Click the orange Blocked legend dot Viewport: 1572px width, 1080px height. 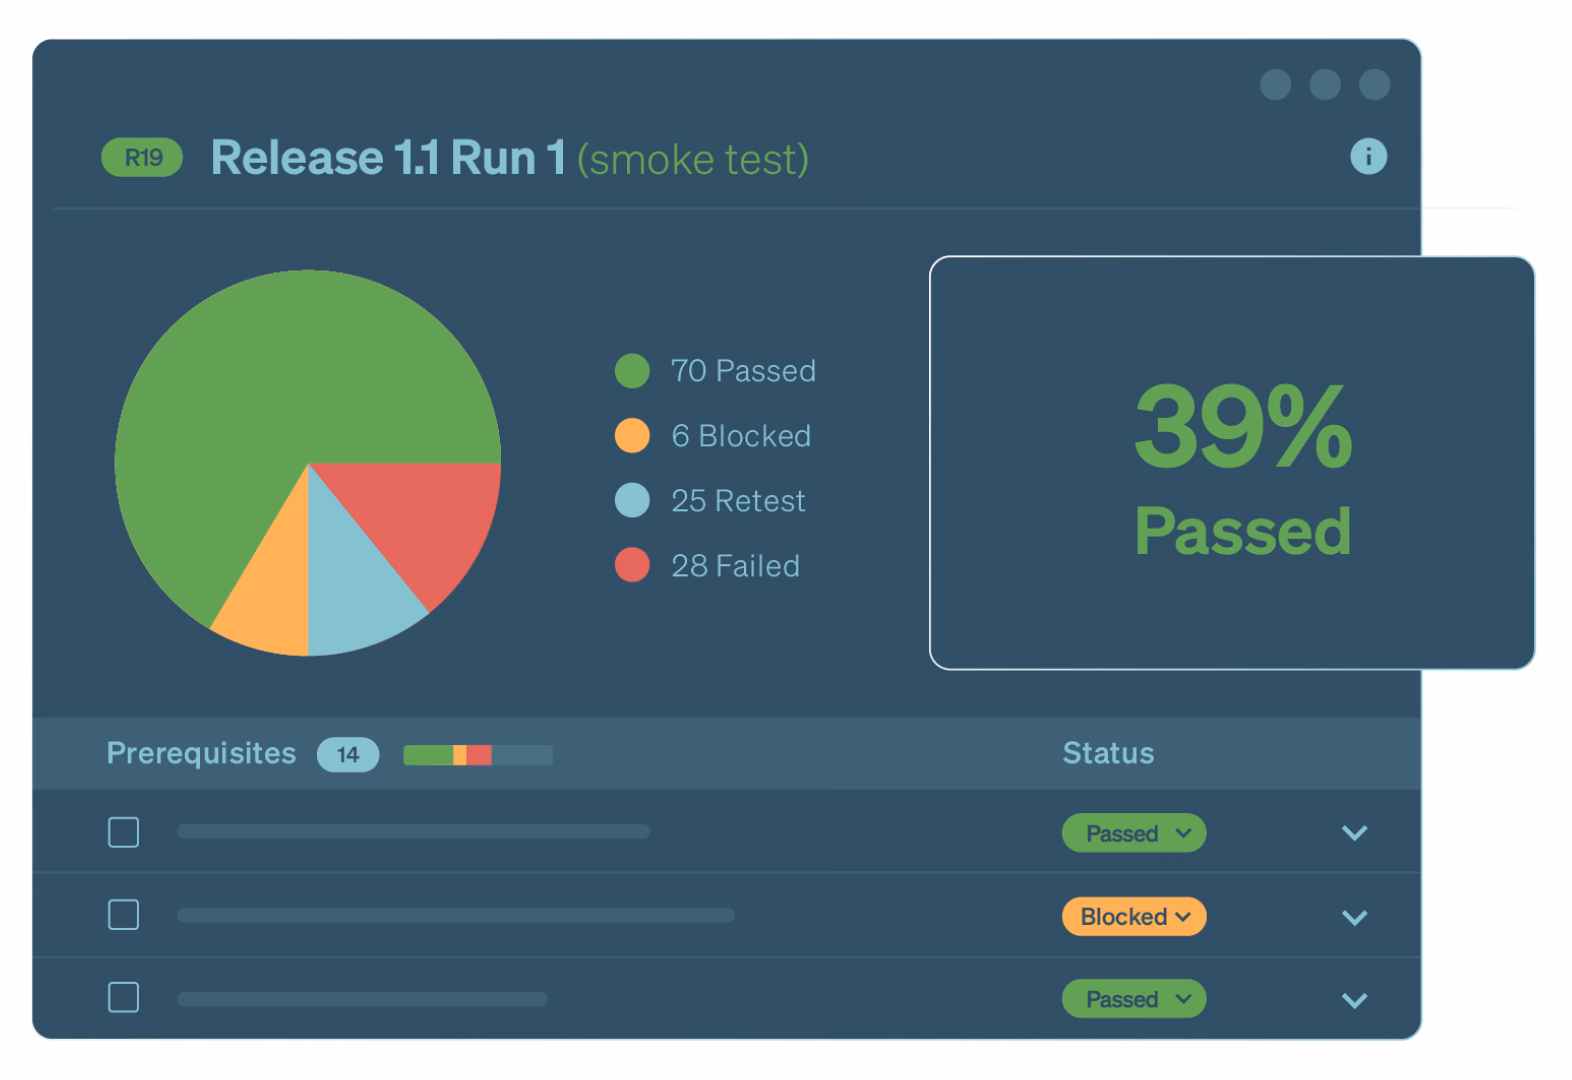632,436
